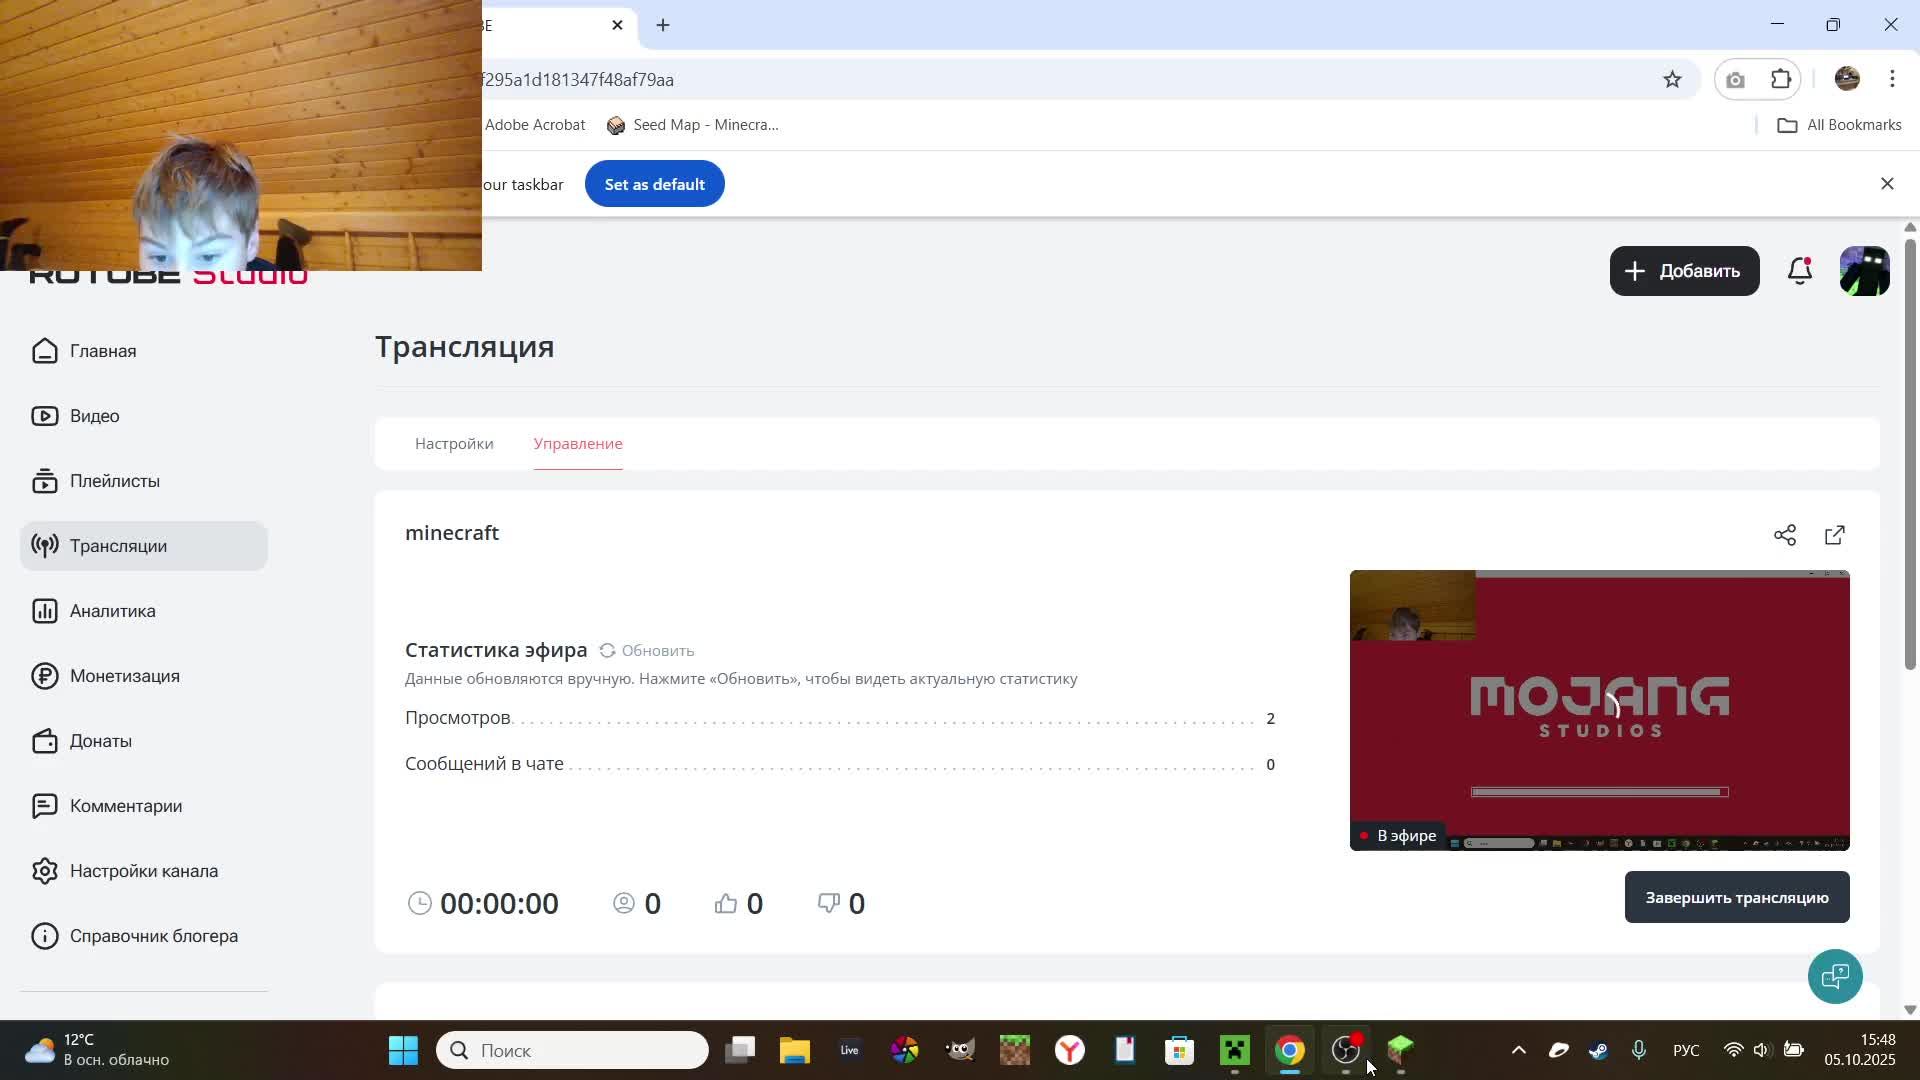Viewport: 1920px width, 1080px height.
Task: Open Task View on the taskbar
Action: click(x=740, y=1050)
